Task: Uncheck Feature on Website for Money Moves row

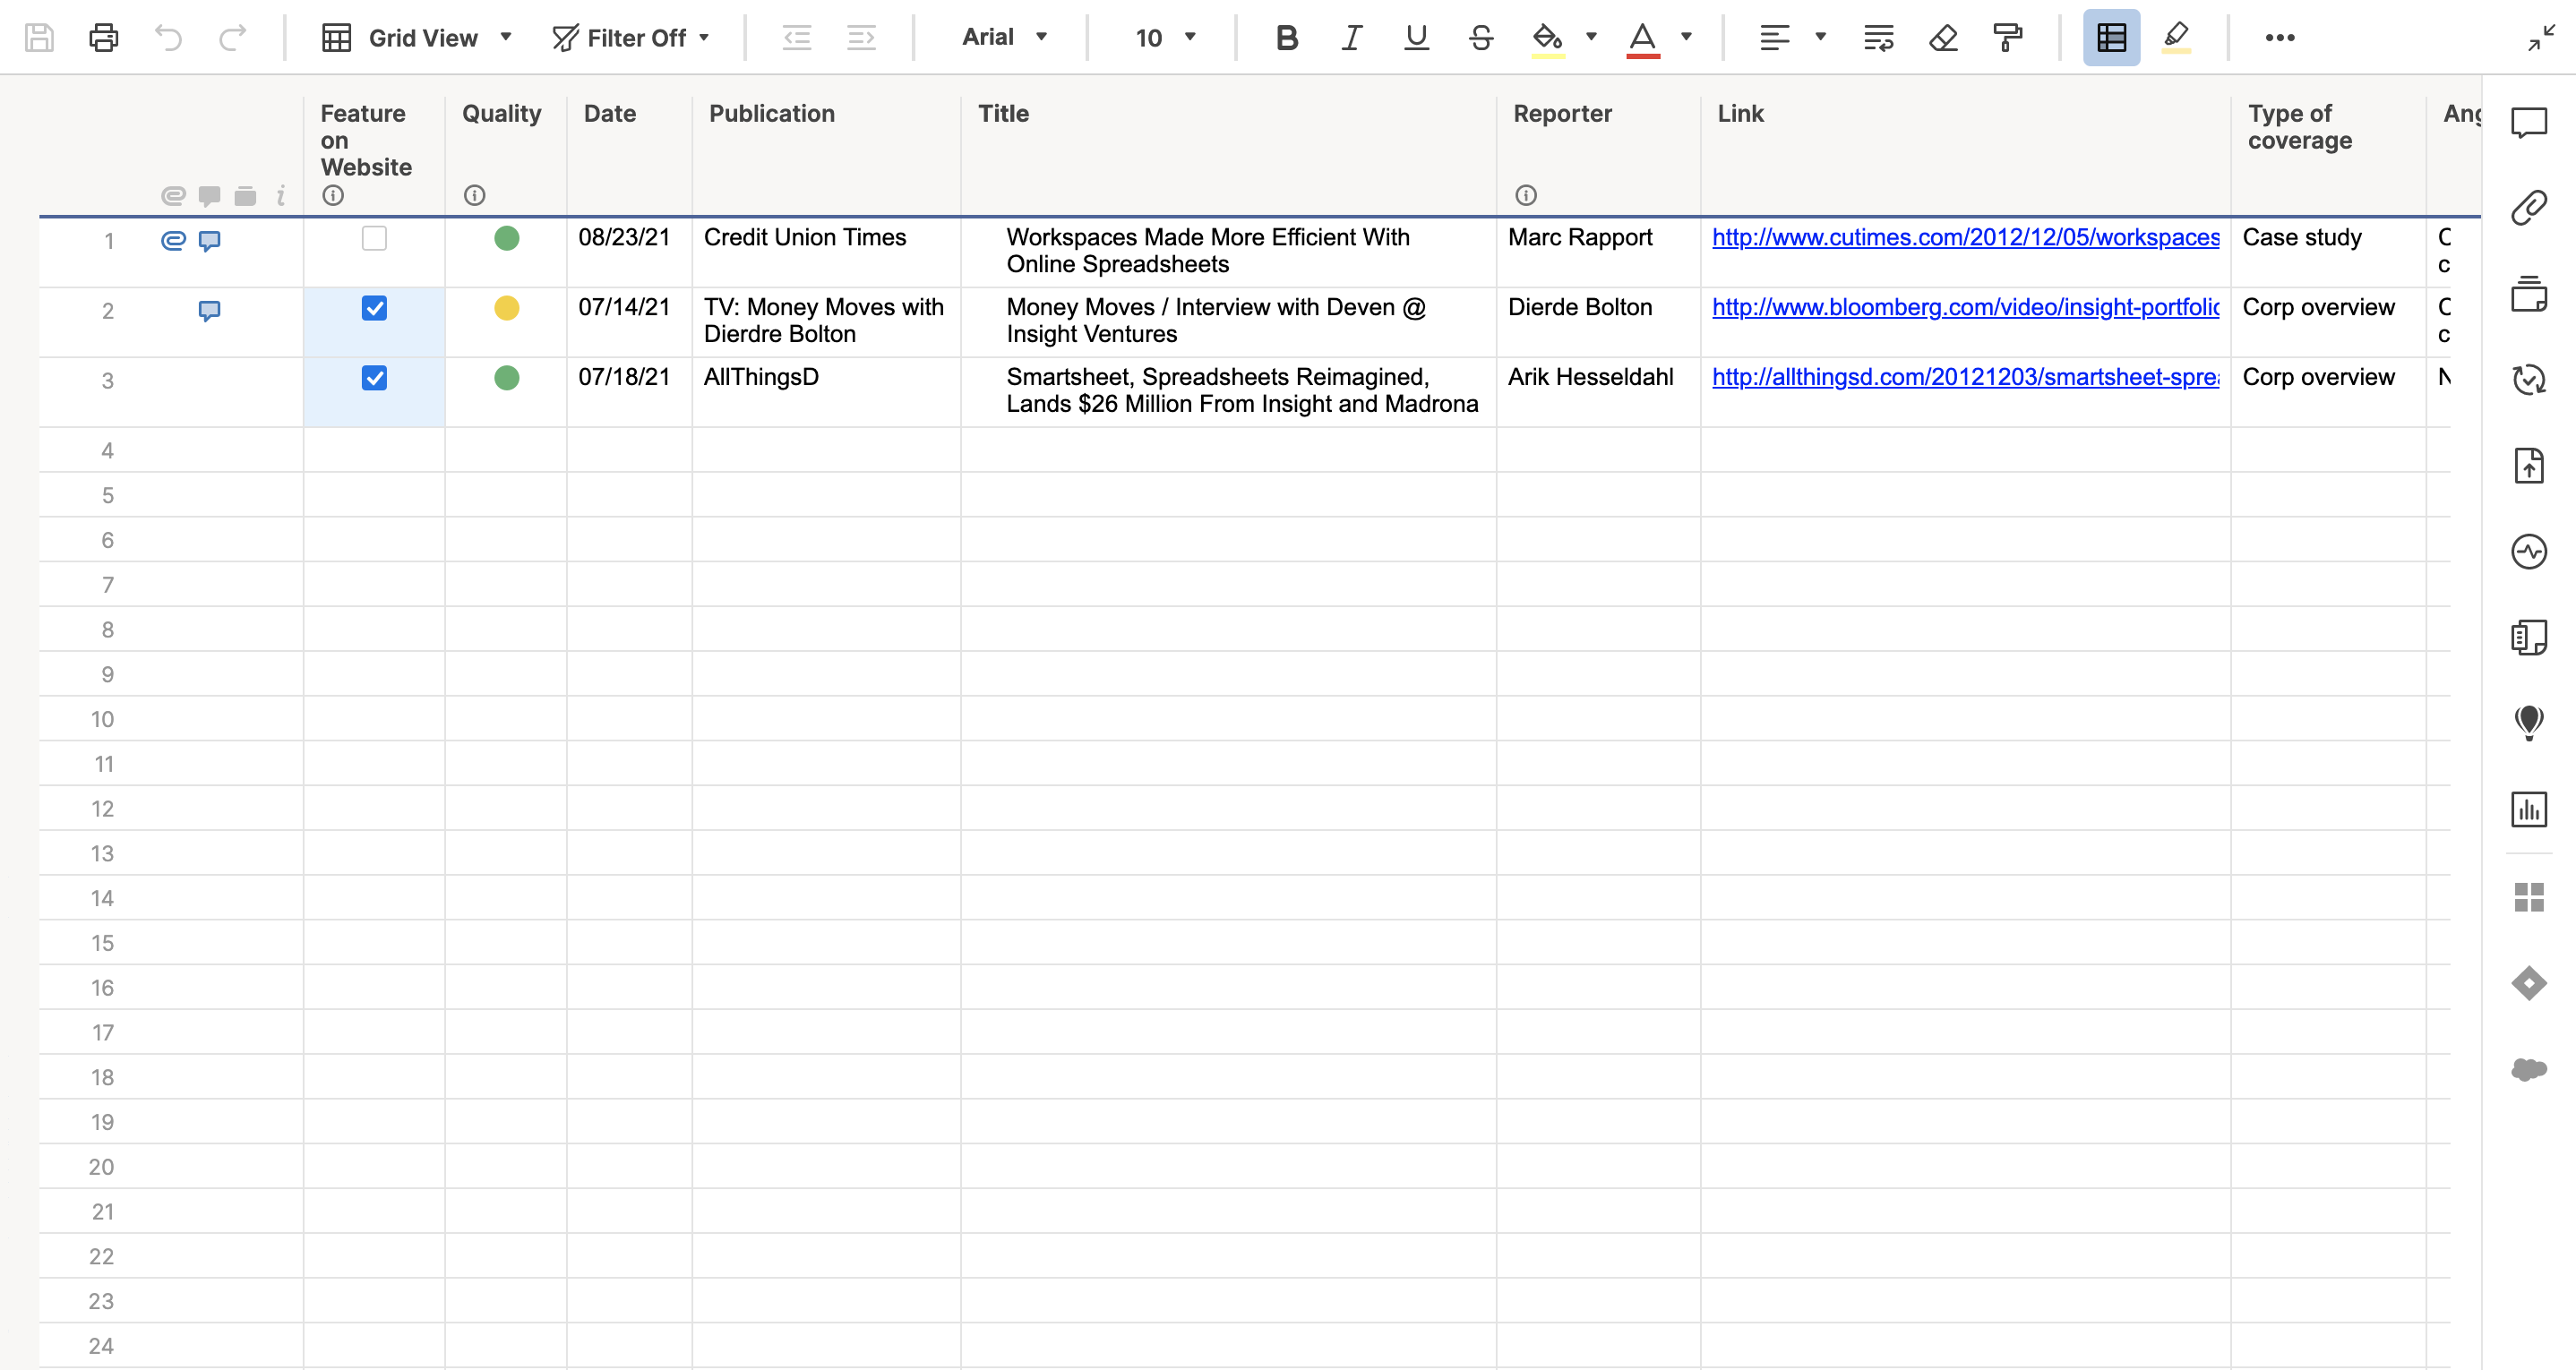Action: 374,308
